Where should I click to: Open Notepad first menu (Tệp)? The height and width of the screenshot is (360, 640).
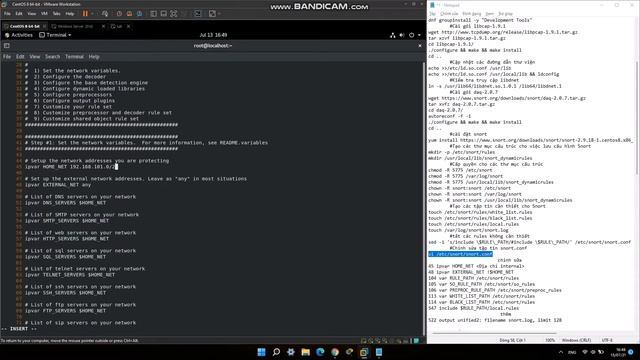click(x=432, y=14)
